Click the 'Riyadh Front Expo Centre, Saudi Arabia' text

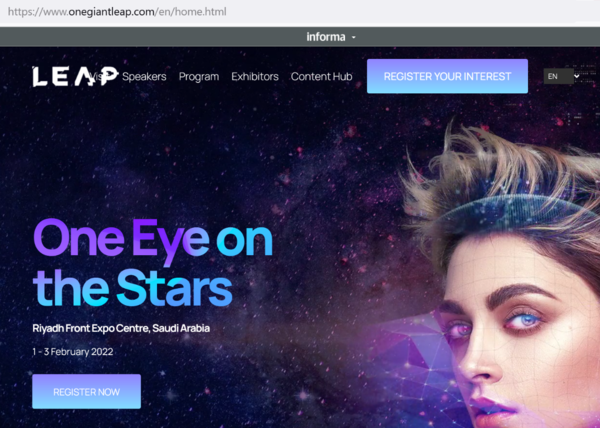(121, 328)
